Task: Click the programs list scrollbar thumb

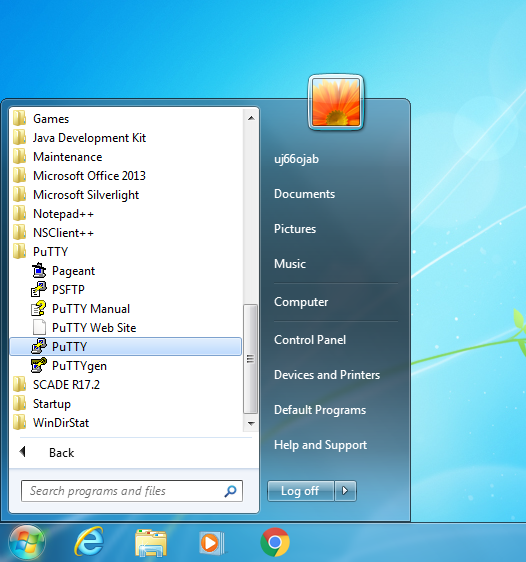Action: 250,359
